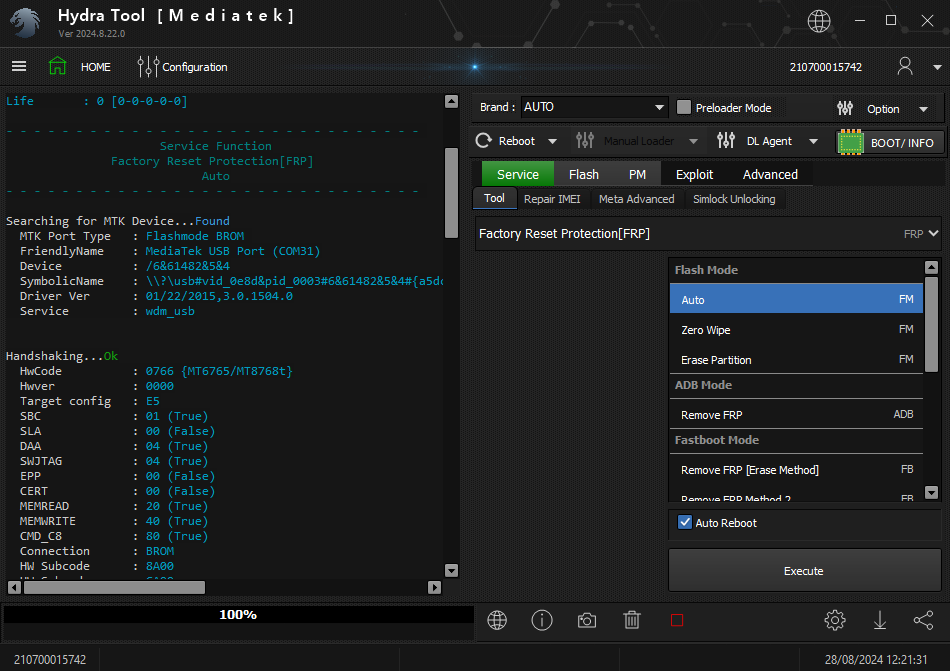The height and width of the screenshot is (671, 950).
Task: Click the Hydra dragon logo
Action: (25, 23)
